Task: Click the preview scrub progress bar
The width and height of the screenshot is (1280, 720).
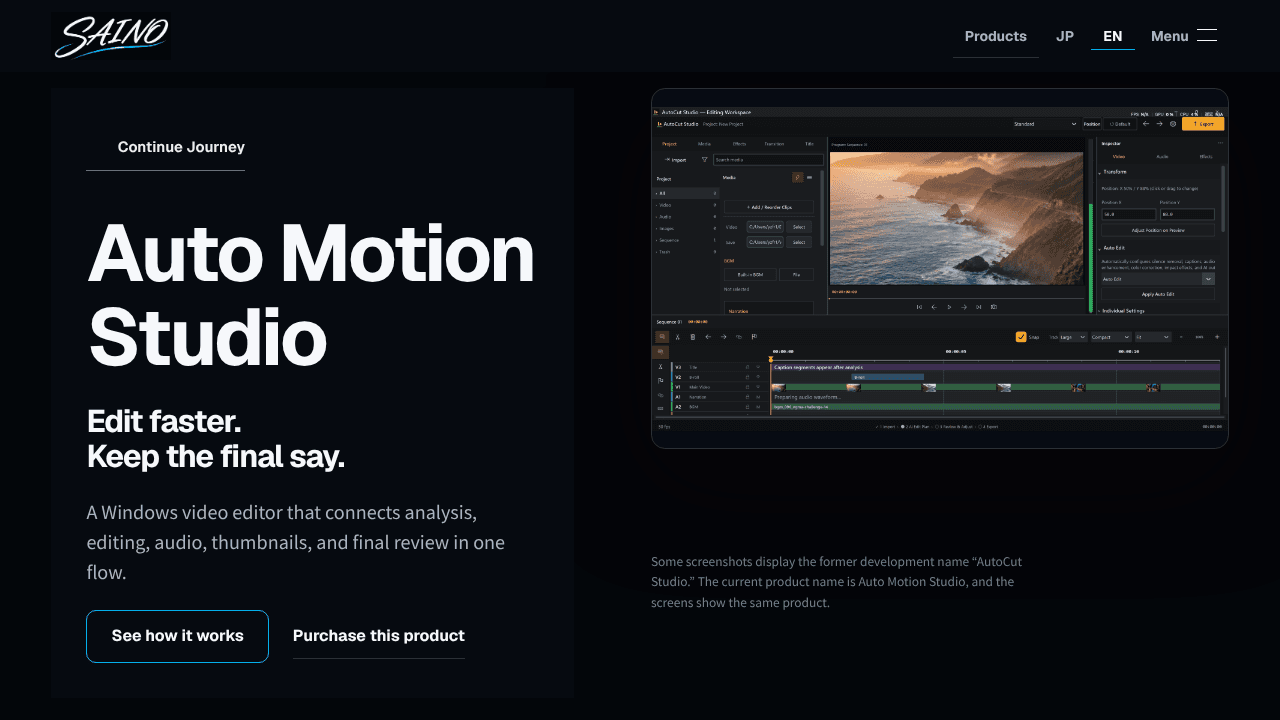Action: pos(956,298)
